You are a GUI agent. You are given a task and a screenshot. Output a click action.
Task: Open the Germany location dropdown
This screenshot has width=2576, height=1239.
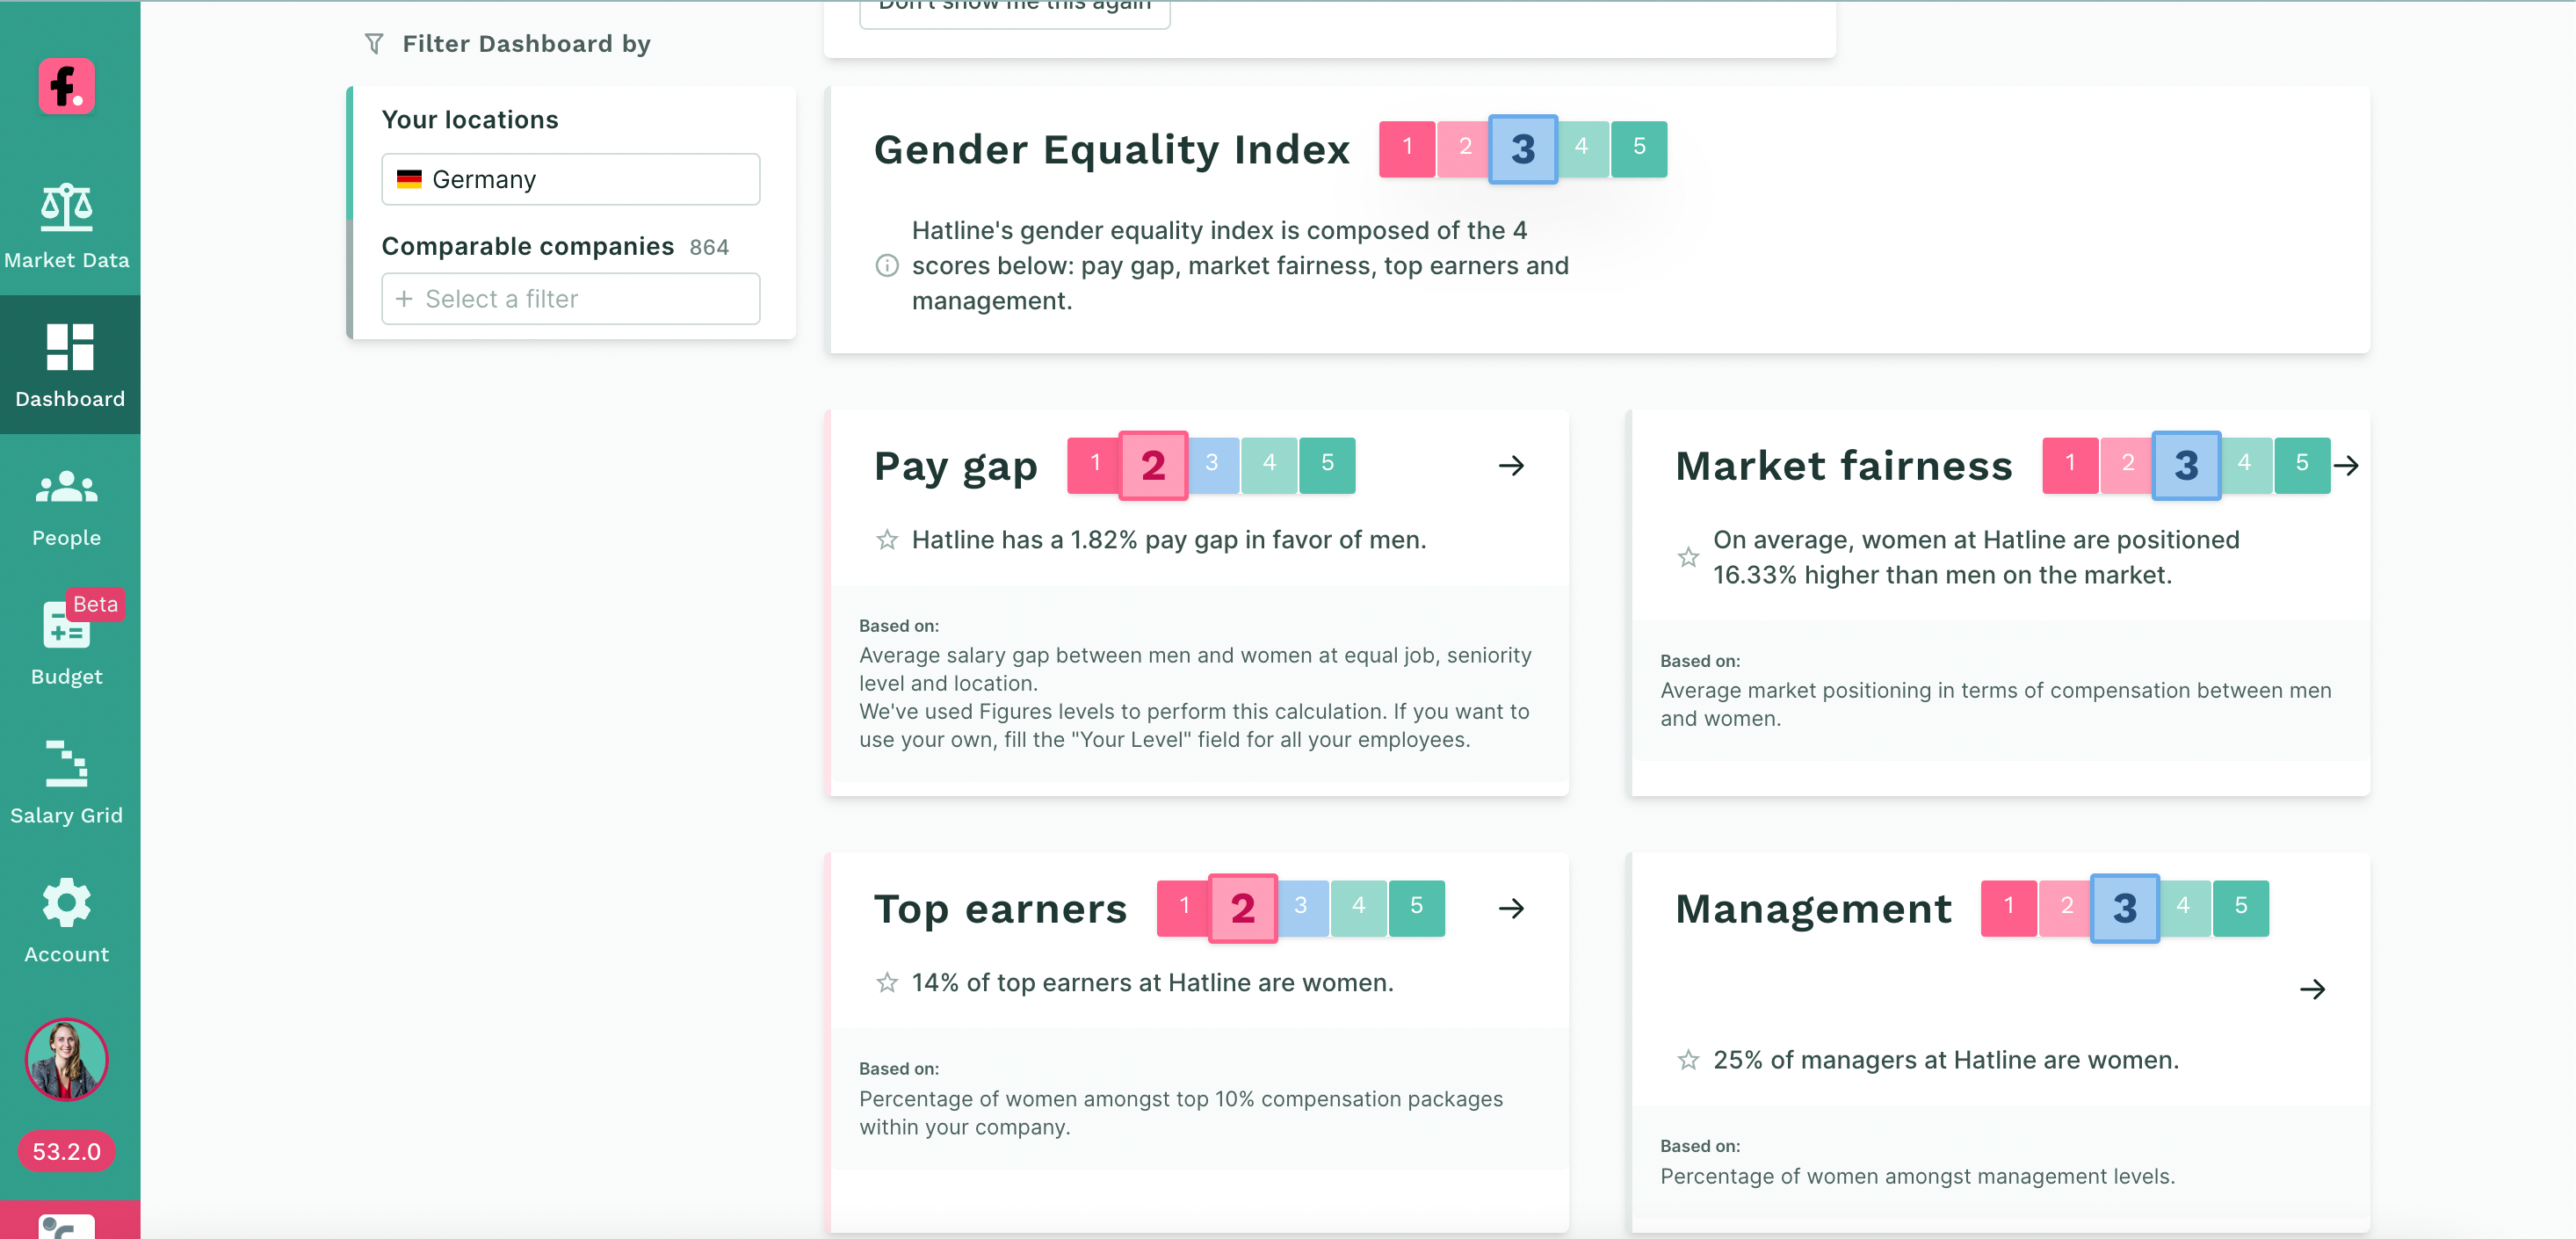click(570, 179)
